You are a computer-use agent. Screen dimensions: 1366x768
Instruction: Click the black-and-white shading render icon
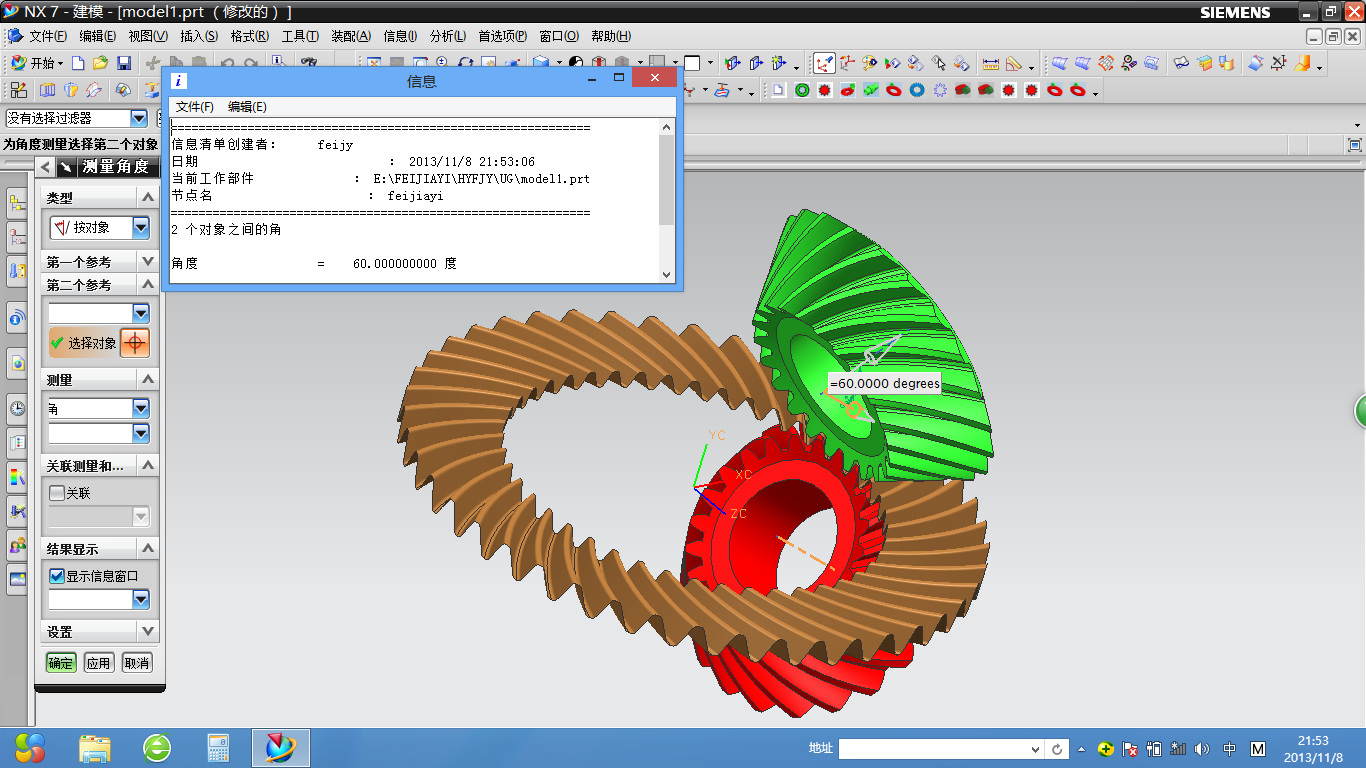[575, 63]
